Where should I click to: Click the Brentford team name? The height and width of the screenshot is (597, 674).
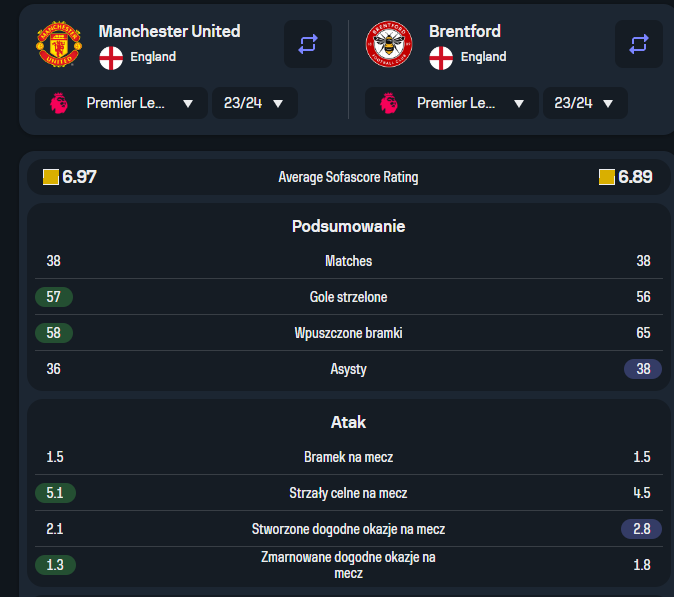[465, 31]
